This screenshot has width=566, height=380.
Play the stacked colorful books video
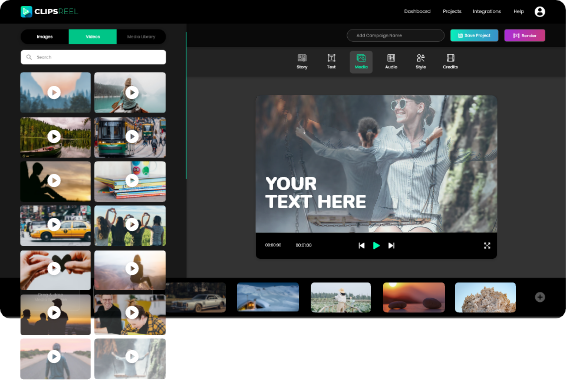(x=132, y=180)
